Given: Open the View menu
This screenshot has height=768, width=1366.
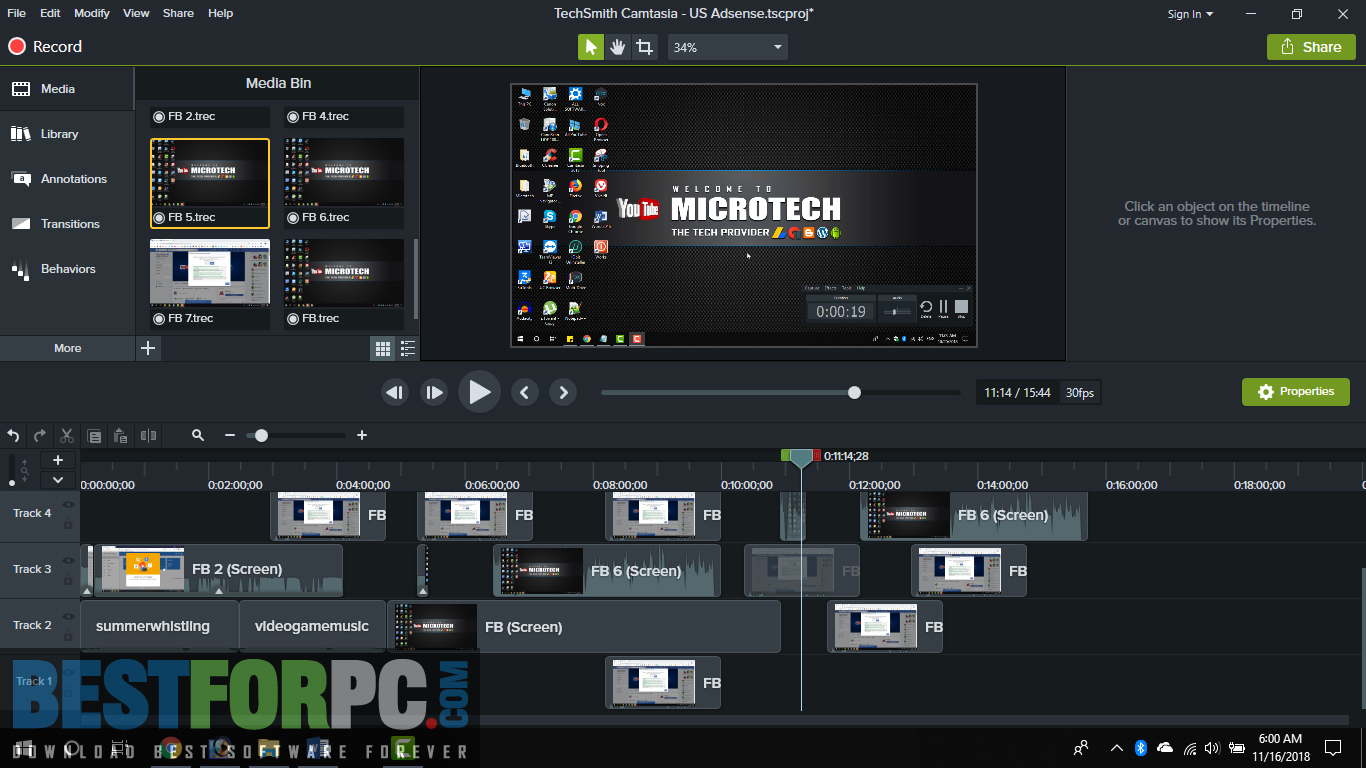Looking at the screenshot, I should 136,13.
